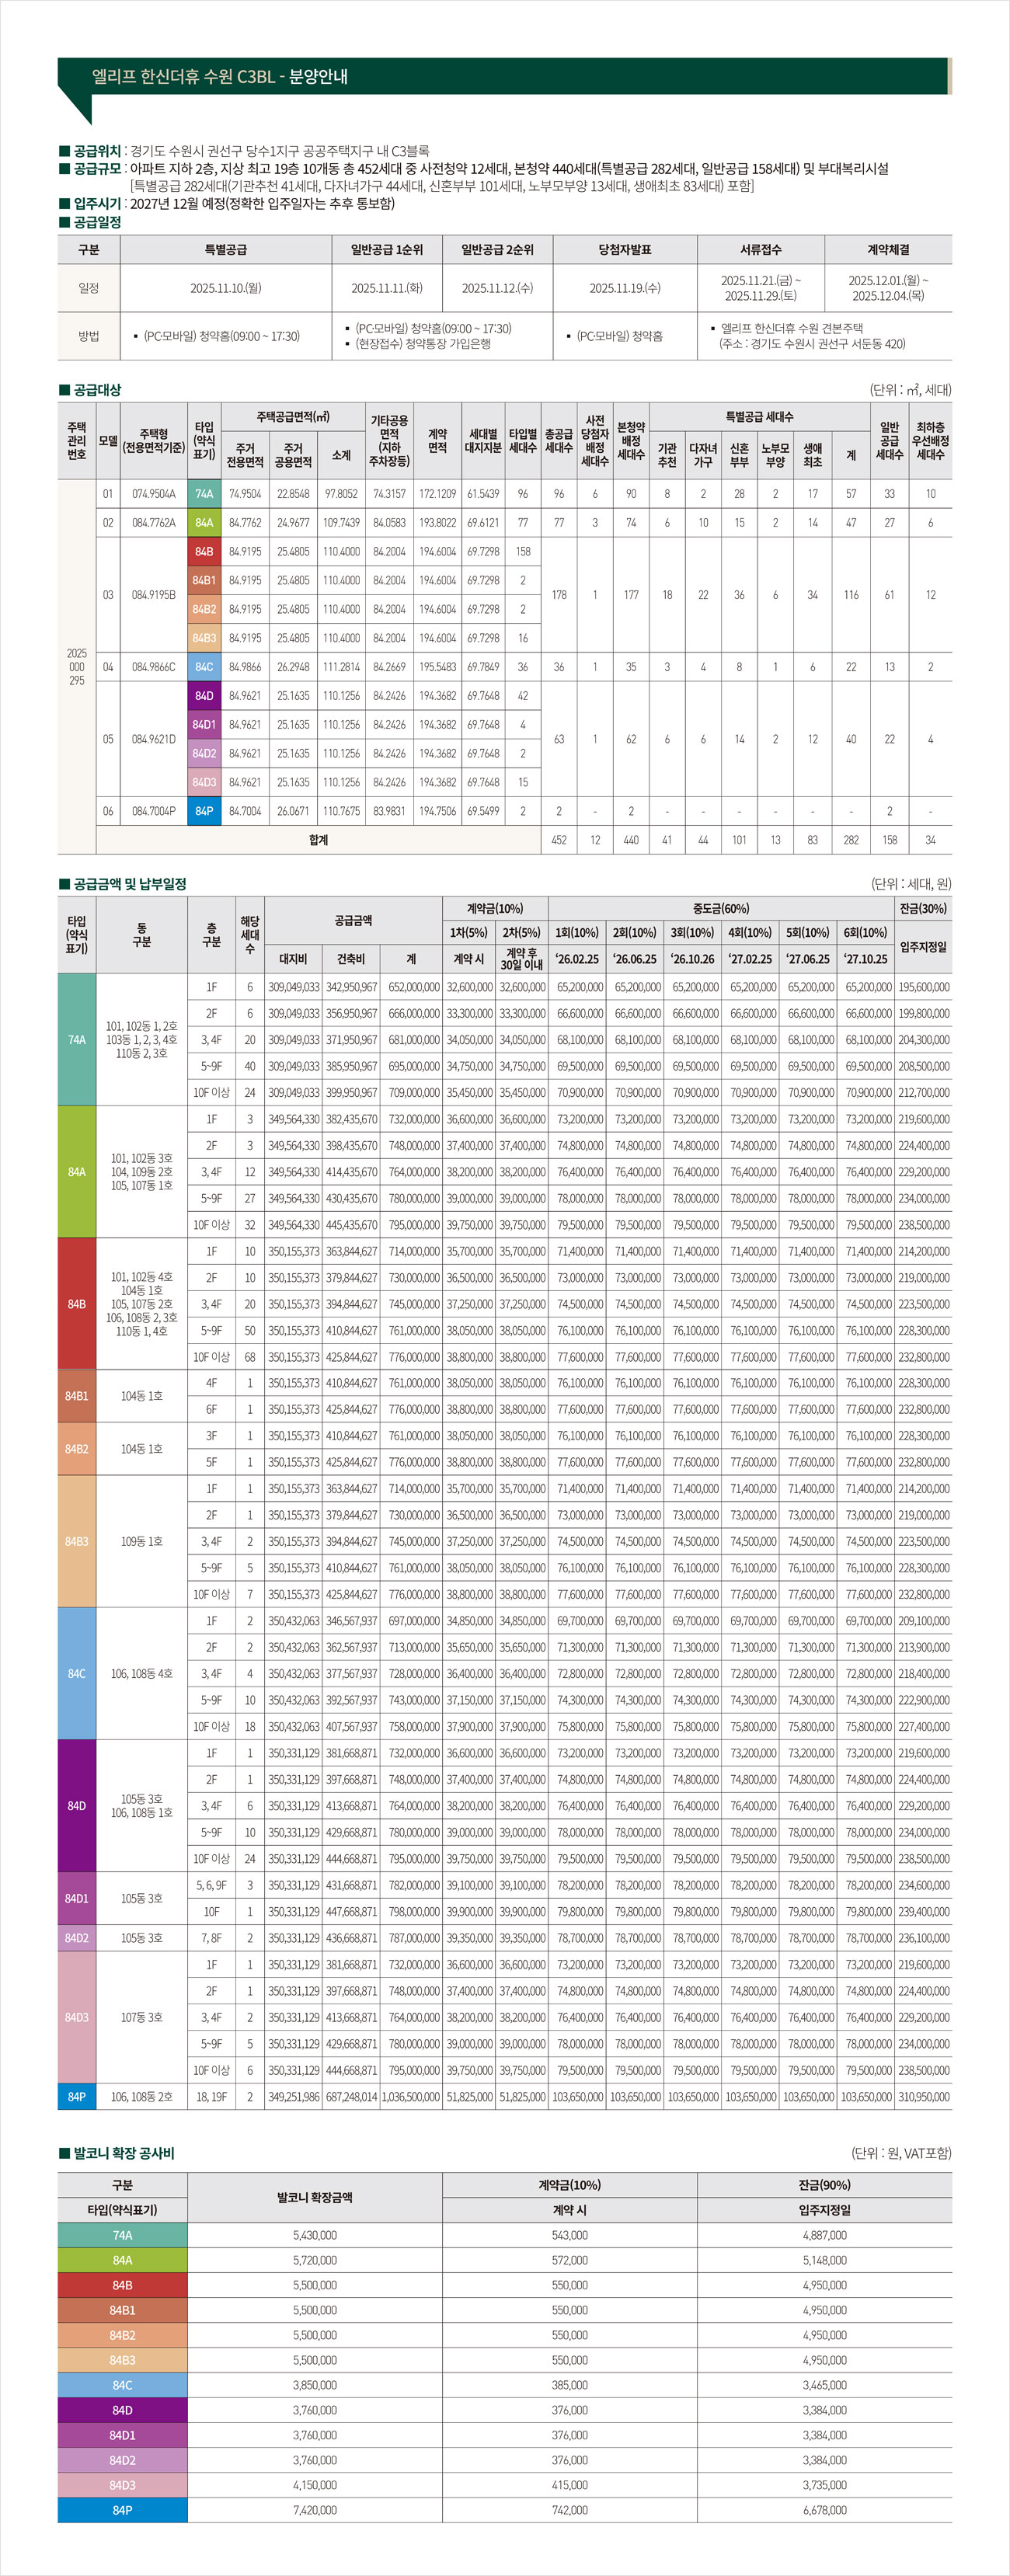Click 84P balcony expansion amount 7,420,000
The image size is (1010, 2576).
315,2510
